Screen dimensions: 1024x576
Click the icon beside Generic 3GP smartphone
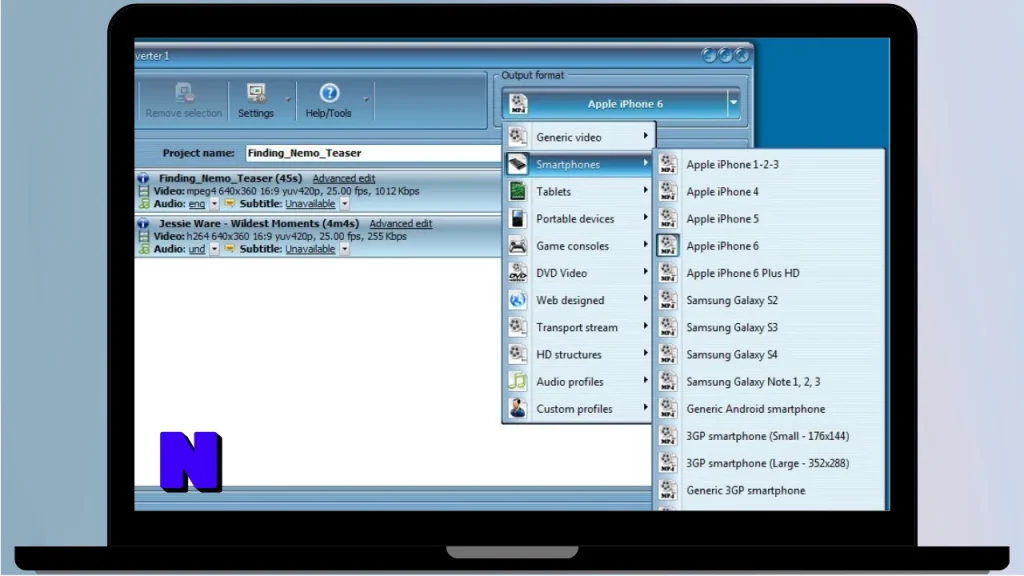(x=667, y=490)
